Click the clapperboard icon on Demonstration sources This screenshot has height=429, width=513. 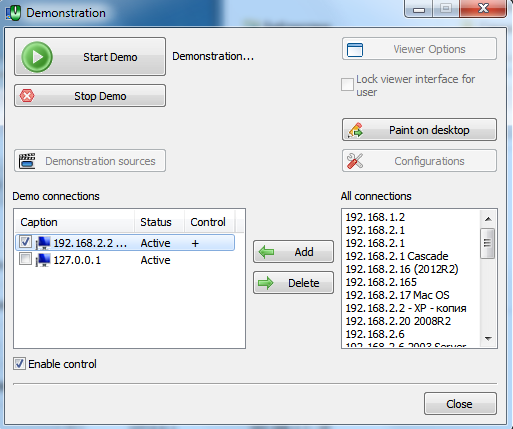click(x=27, y=161)
